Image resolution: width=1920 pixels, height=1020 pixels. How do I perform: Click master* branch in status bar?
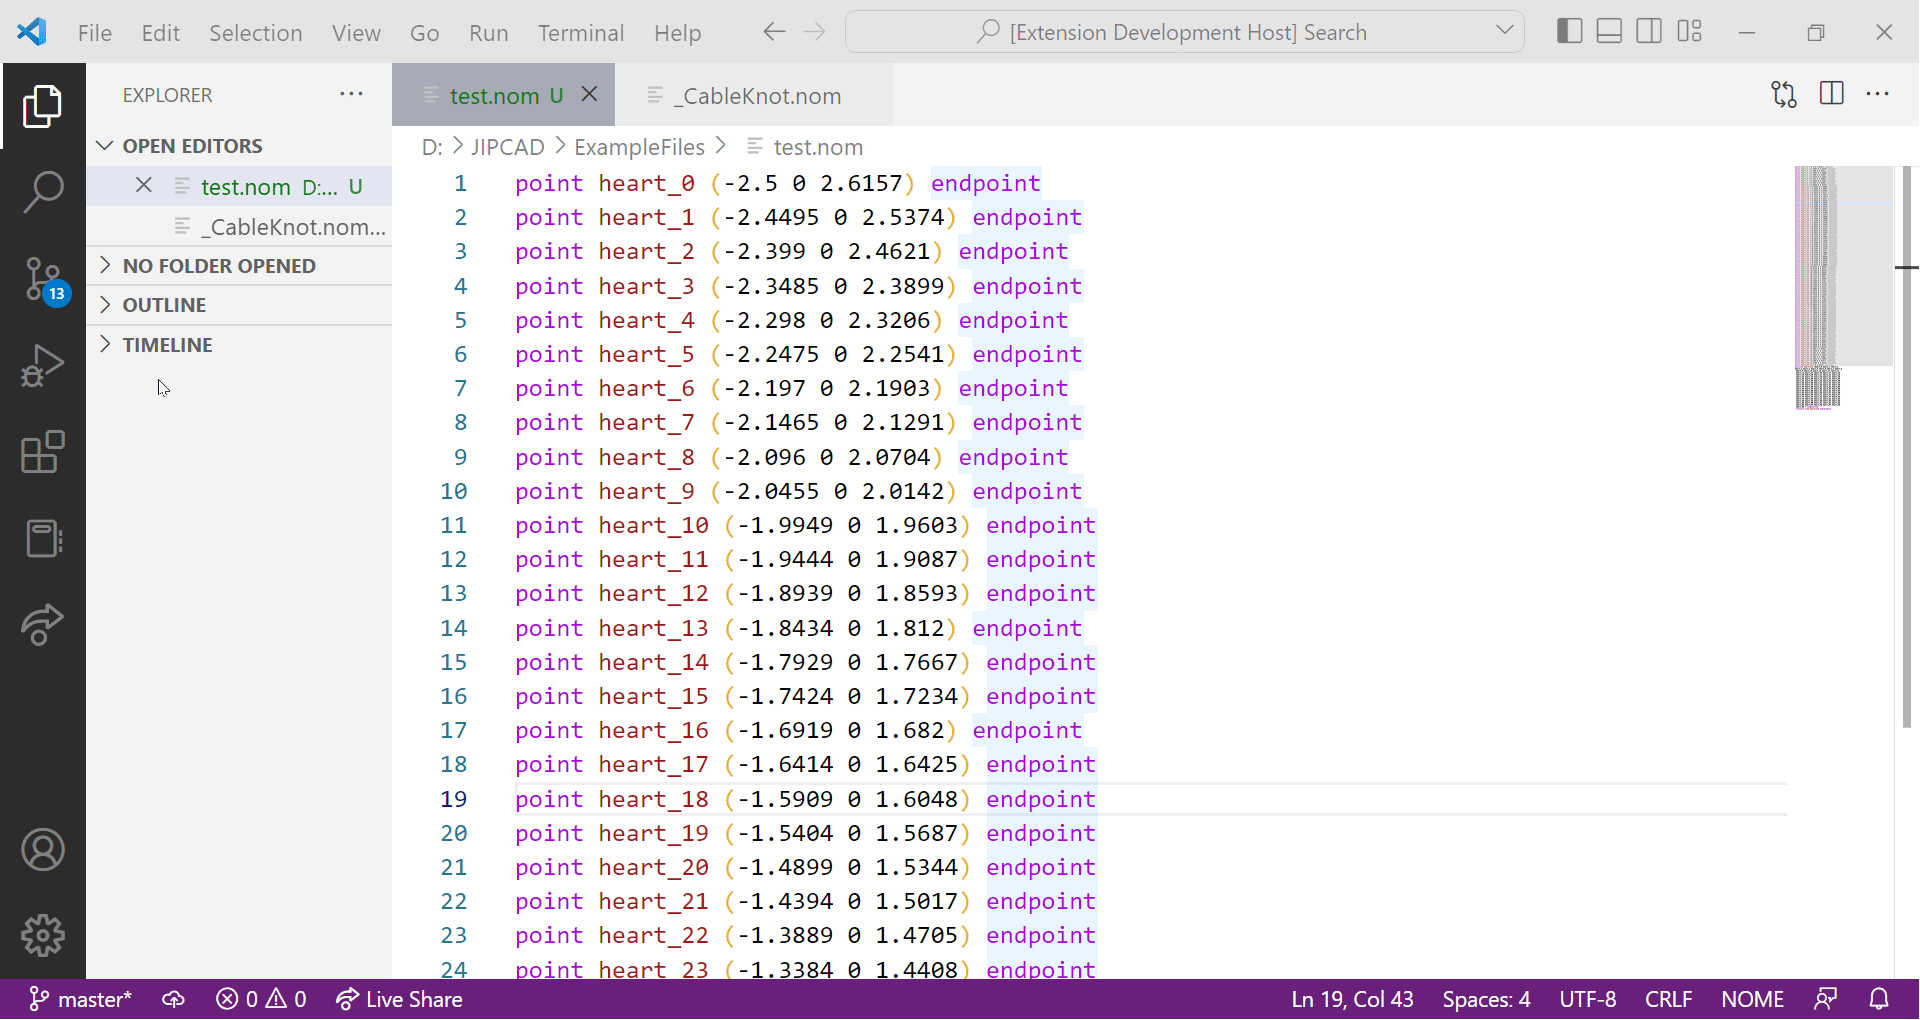point(80,999)
